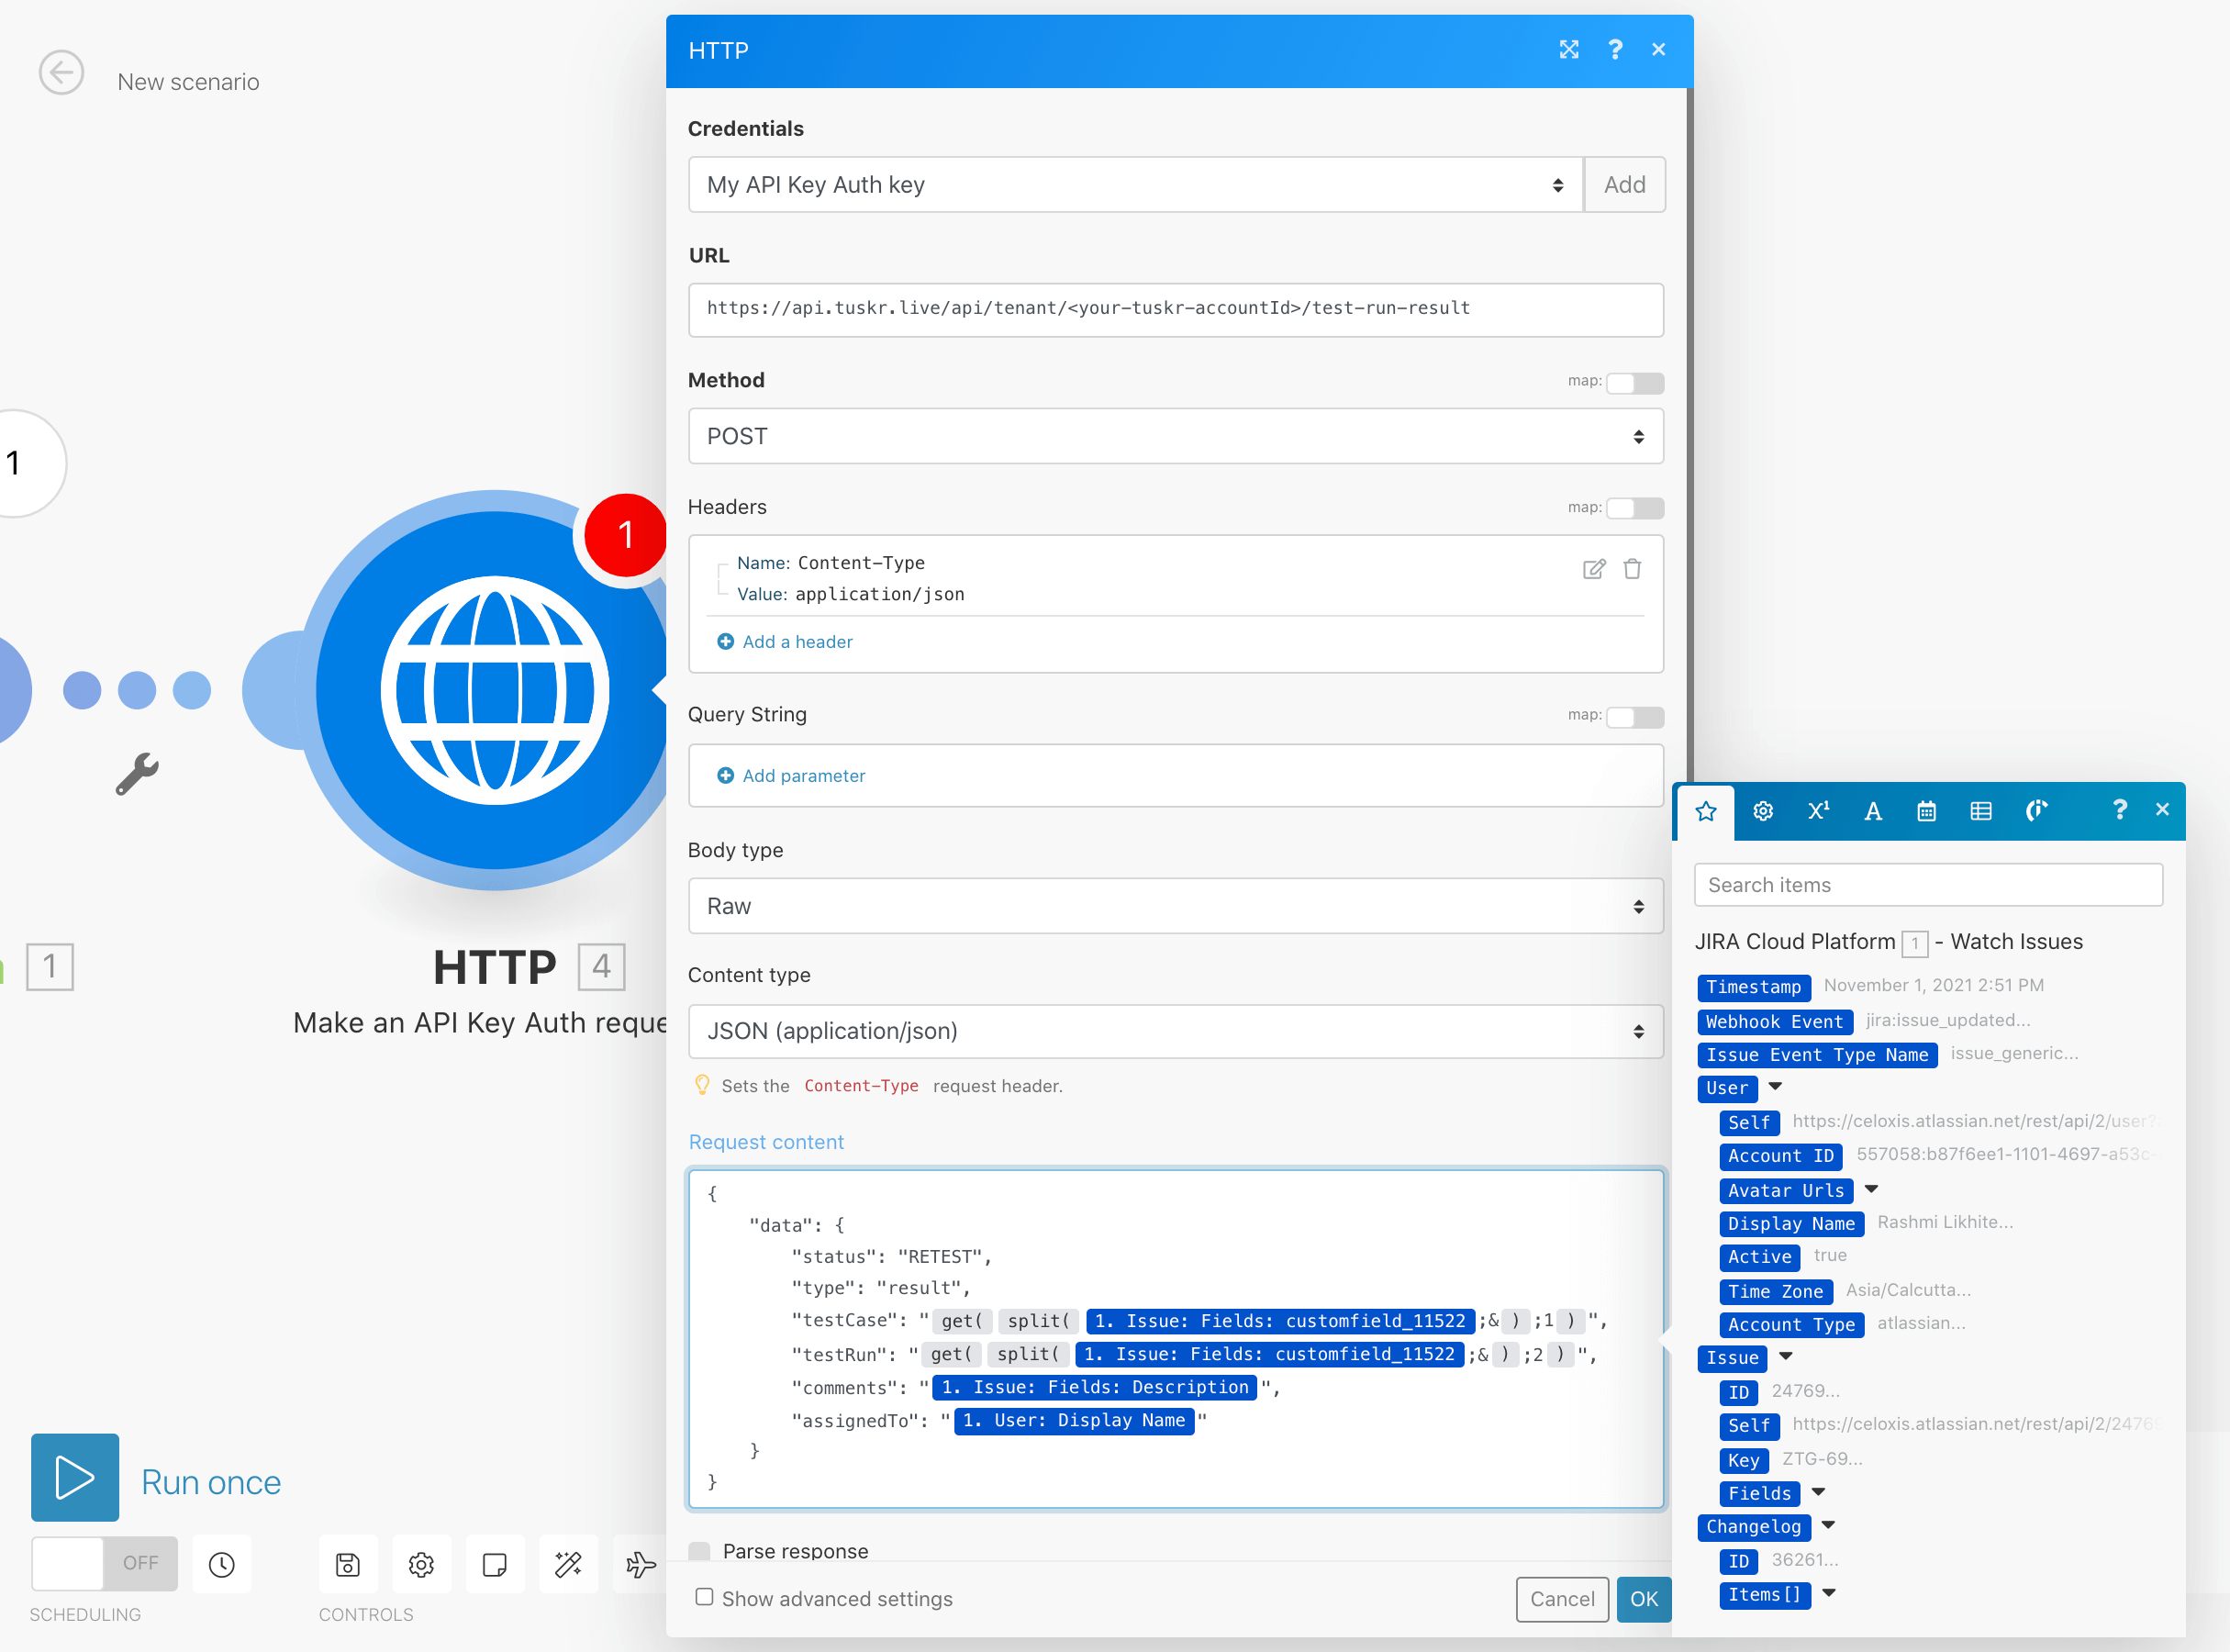Open math functions tab in mapping panel
This screenshot has width=2230, height=1652.
(1818, 811)
